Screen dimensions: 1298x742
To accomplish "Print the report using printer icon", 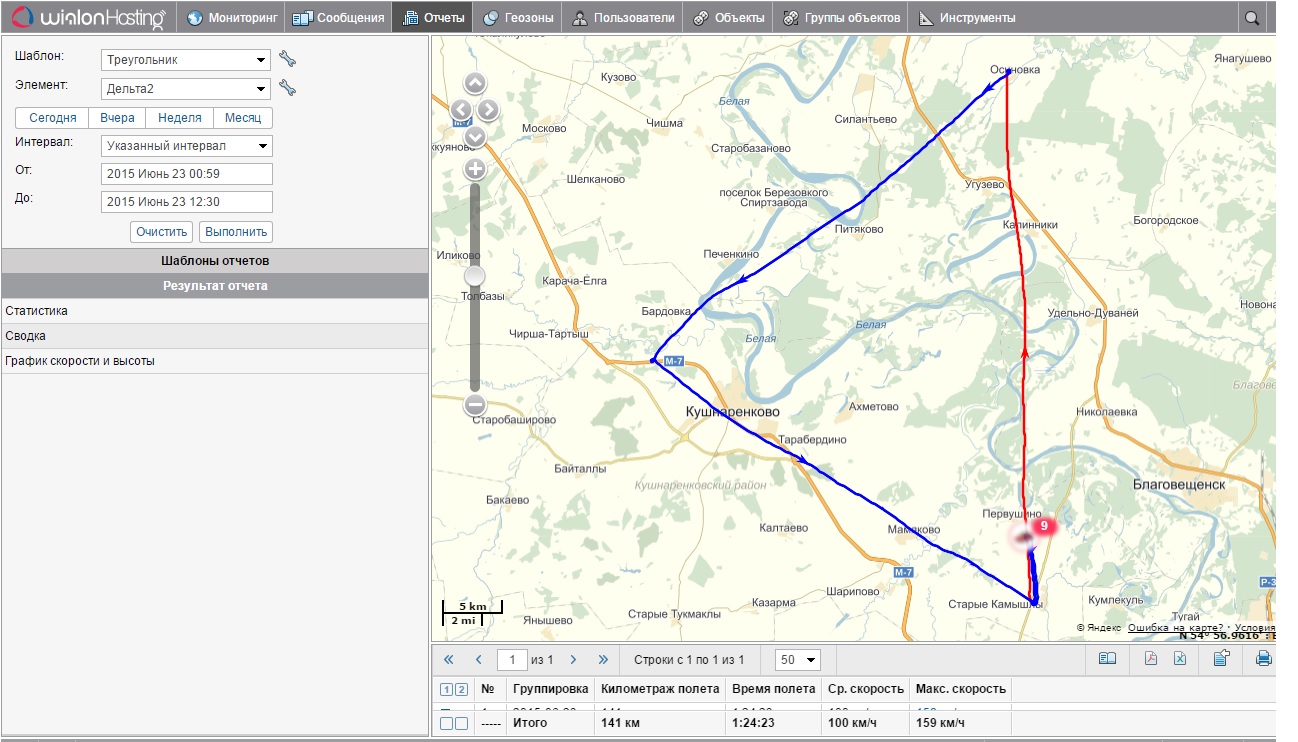I will (1263, 658).
